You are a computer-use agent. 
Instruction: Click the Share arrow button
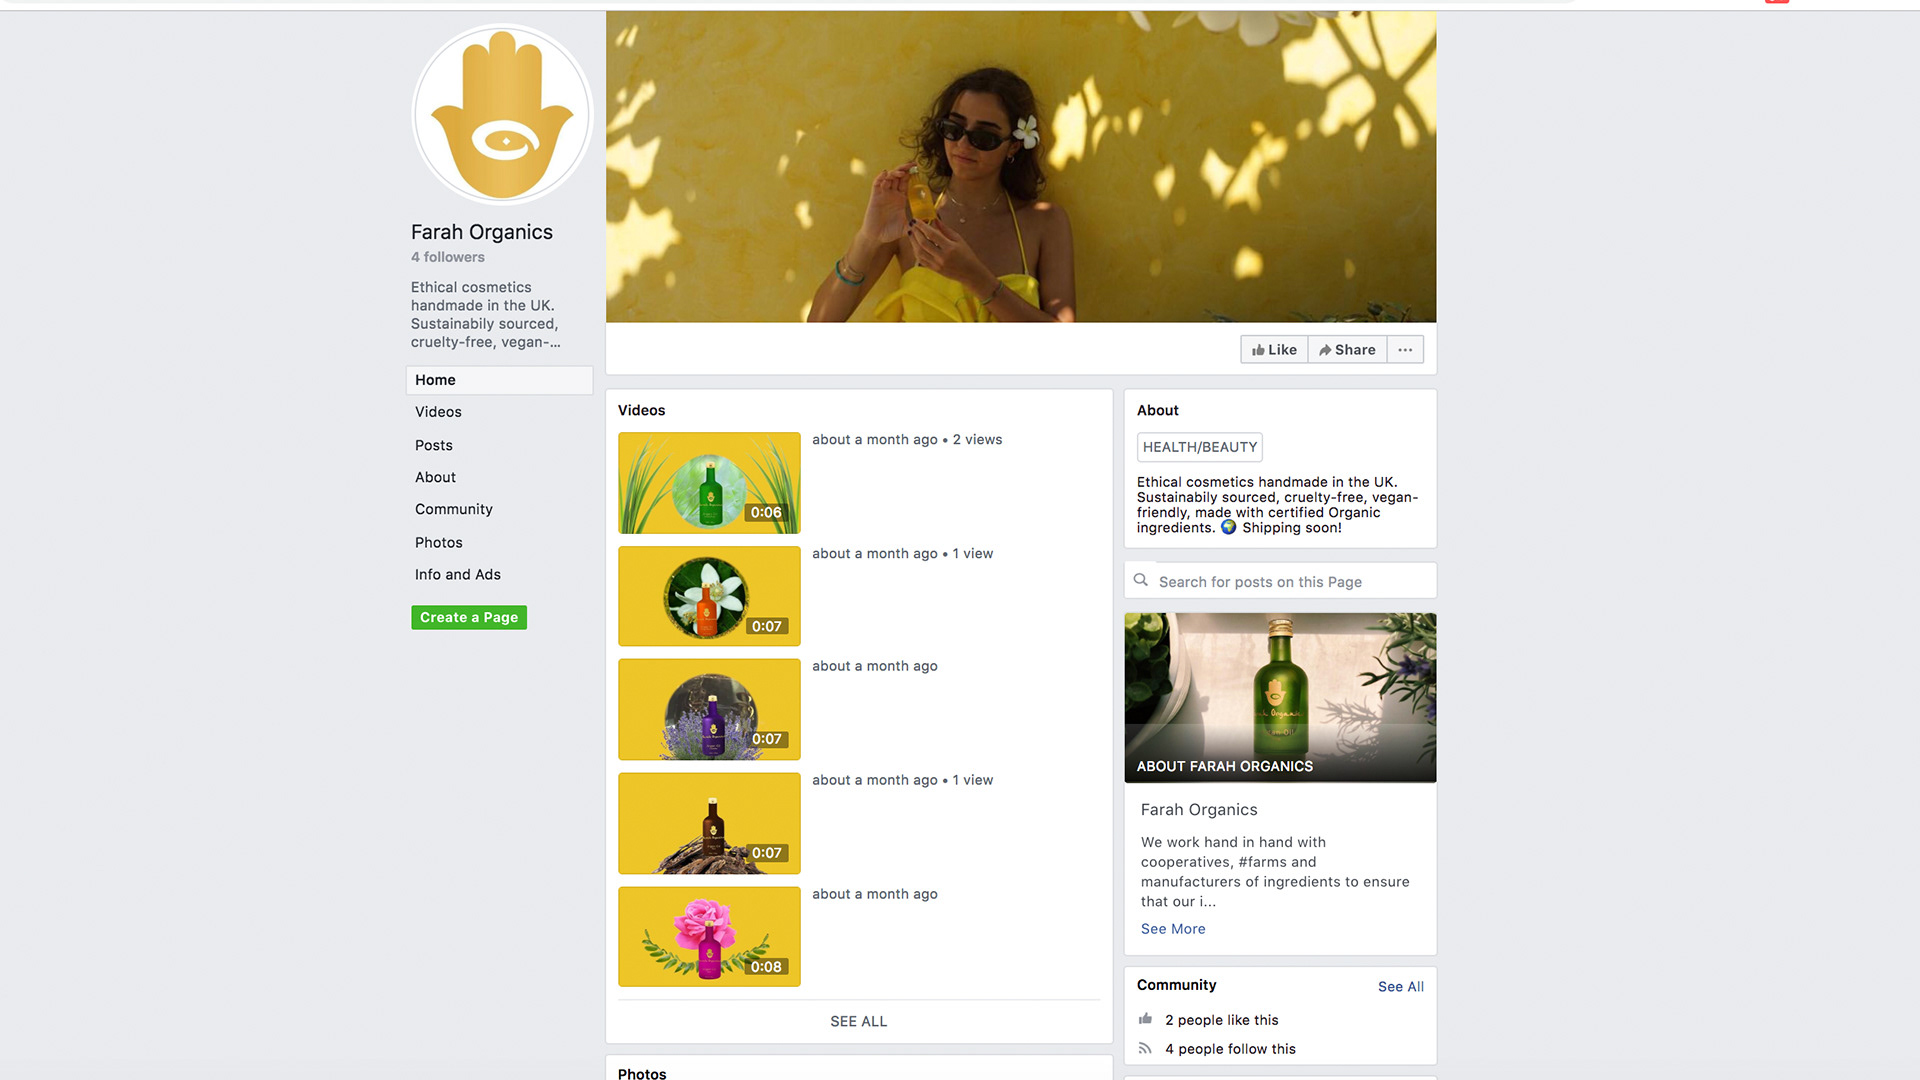1347,350
